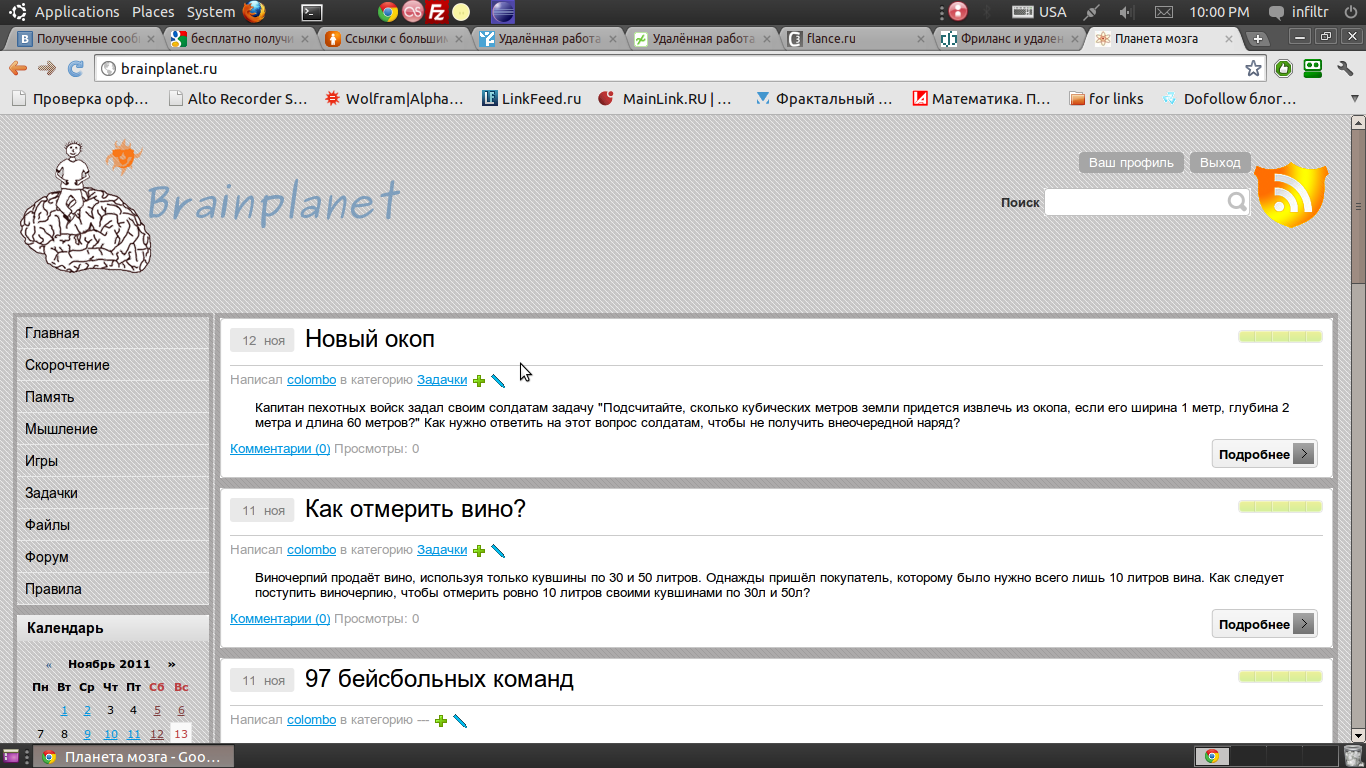Screen dimensions: 1366x768
Task: Open the Память sidebar menu item
Action: tap(113, 397)
